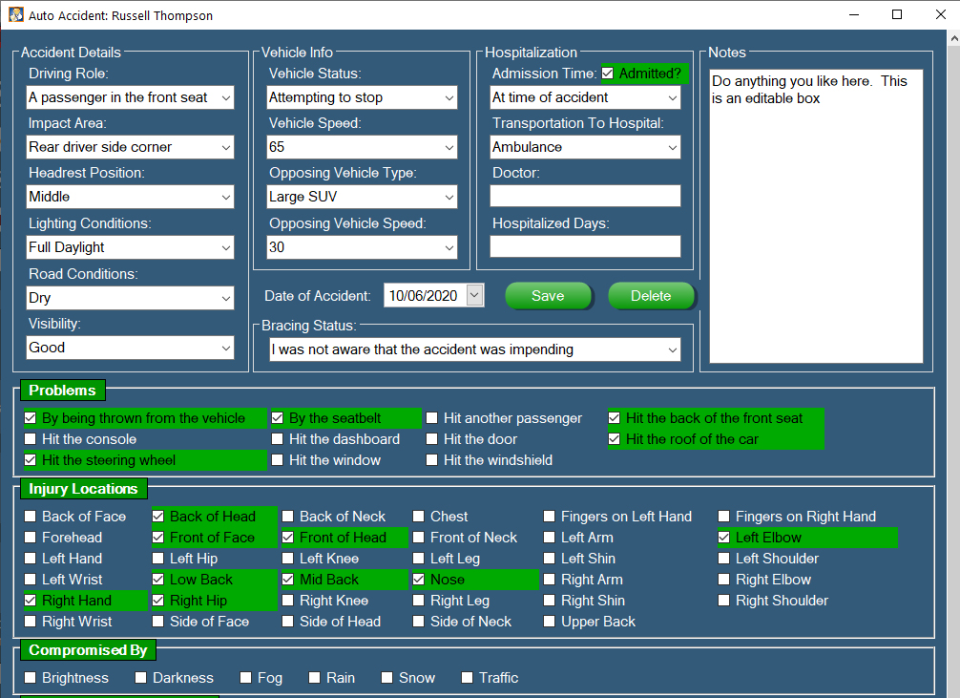
Task: Check the Chest injury checkbox
Action: tap(419, 516)
